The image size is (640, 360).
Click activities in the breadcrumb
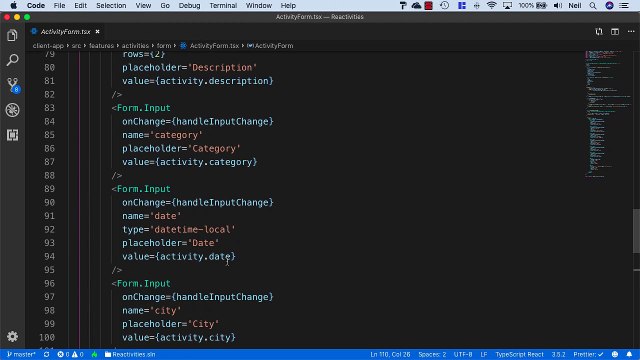pyautogui.click(x=135, y=46)
